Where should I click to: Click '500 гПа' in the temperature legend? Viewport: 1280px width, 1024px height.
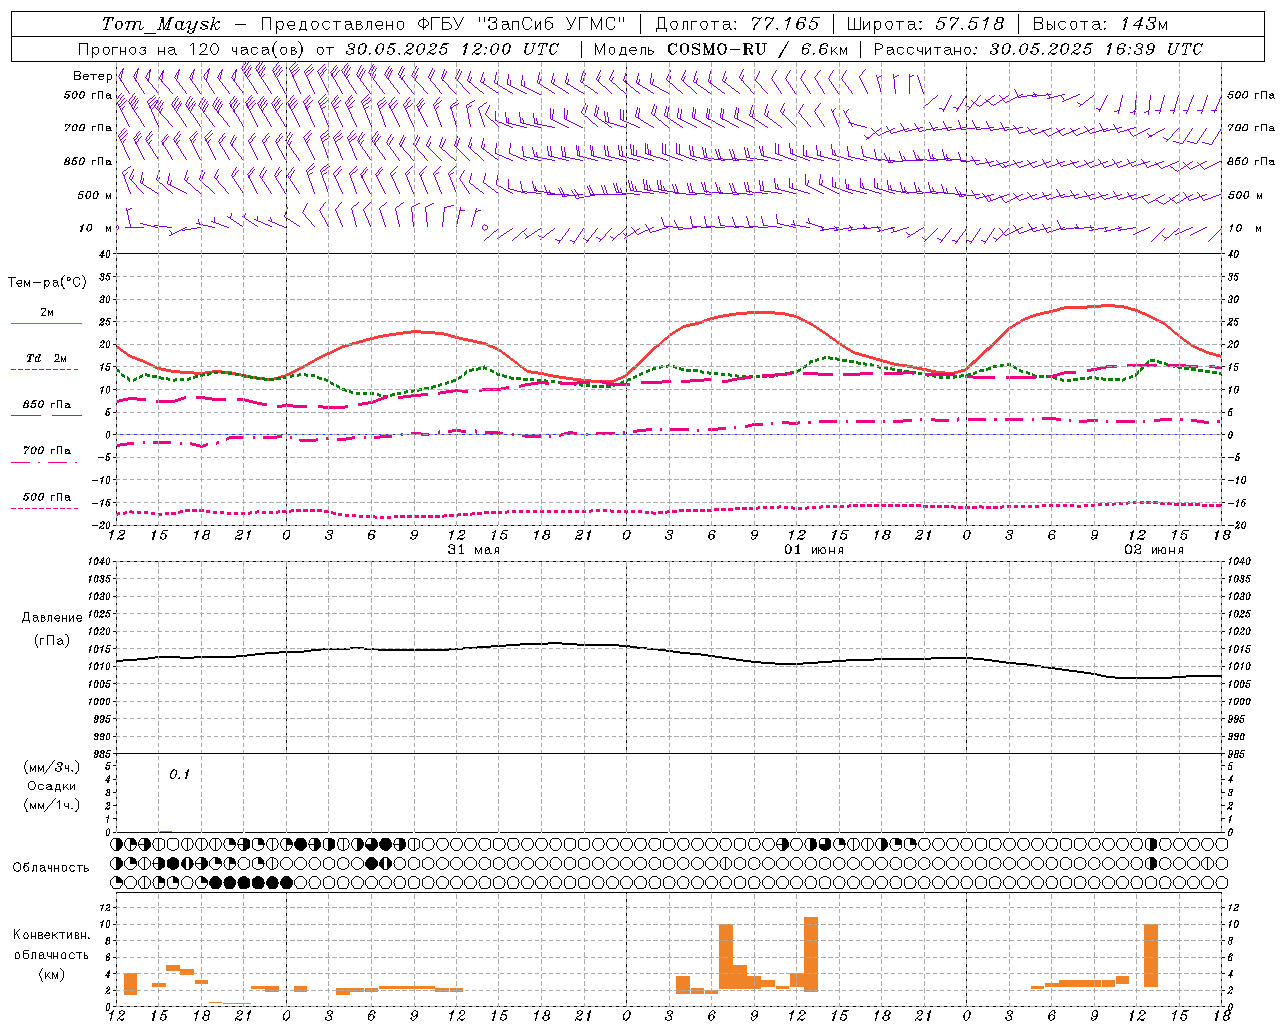(47, 497)
